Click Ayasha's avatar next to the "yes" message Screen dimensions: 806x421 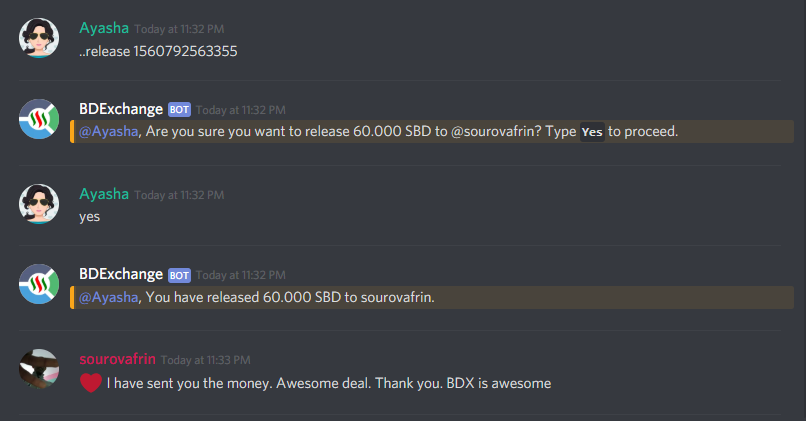click(39, 204)
